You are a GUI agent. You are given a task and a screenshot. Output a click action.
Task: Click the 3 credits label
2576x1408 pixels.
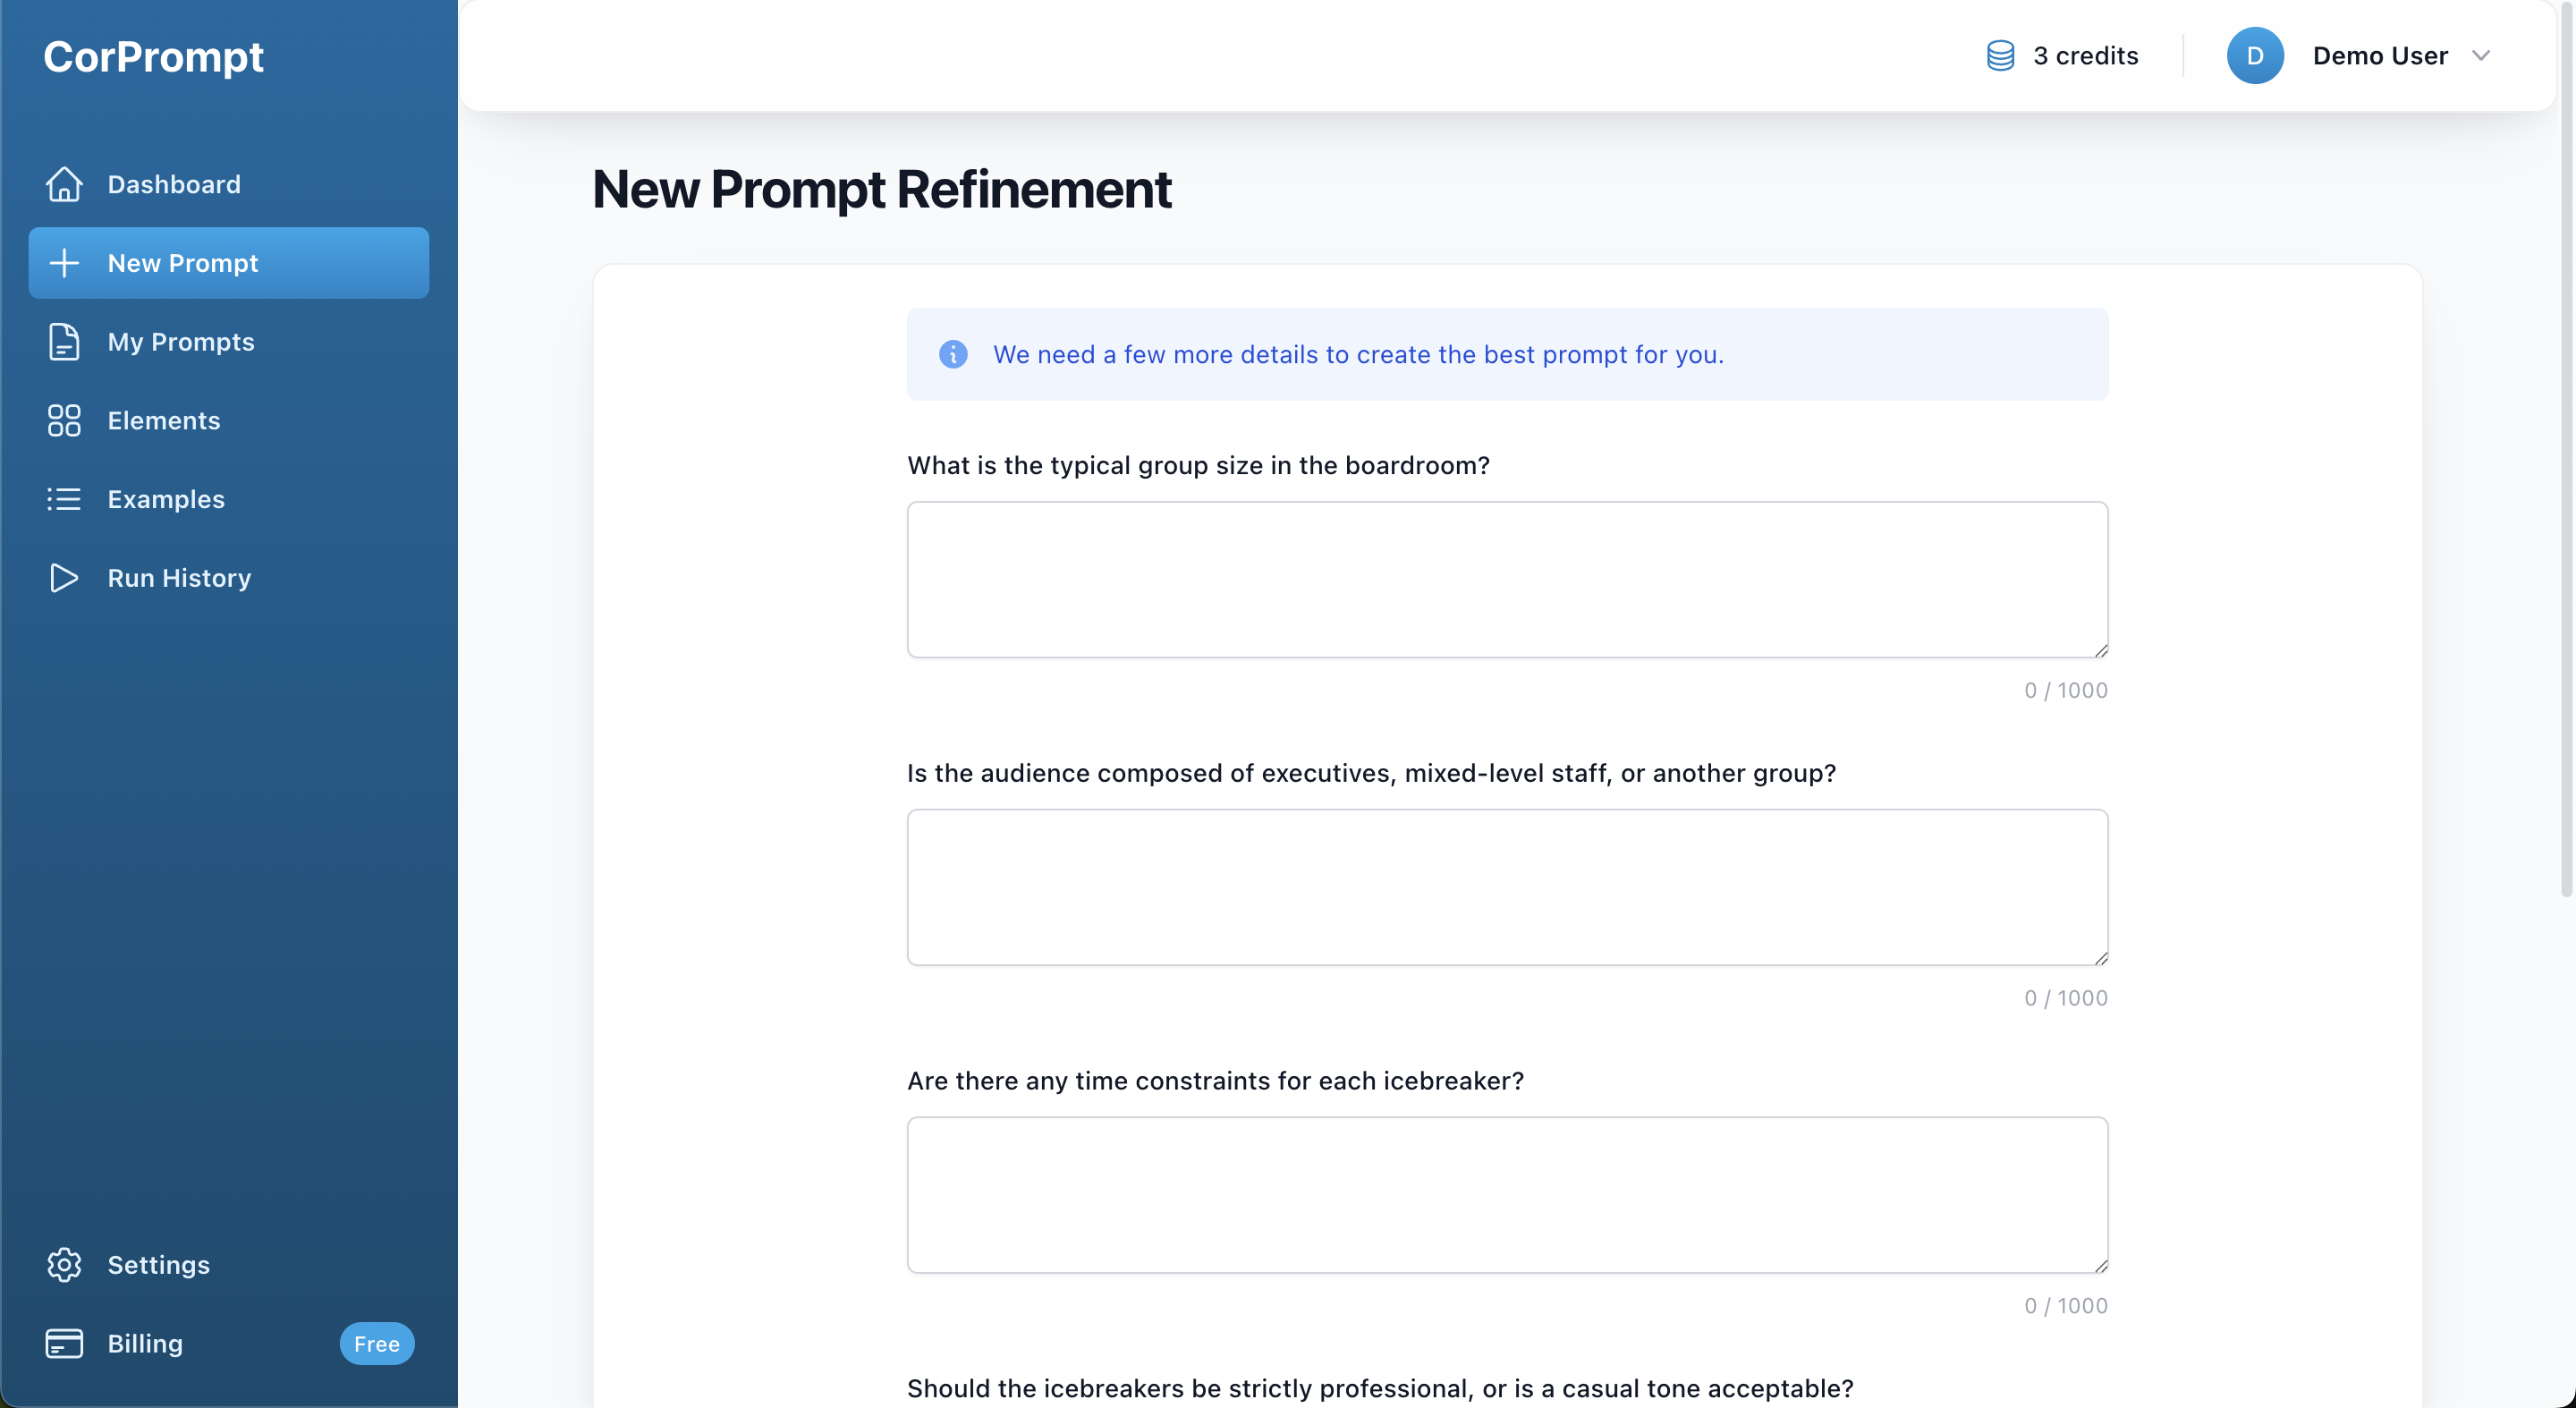tap(2085, 55)
